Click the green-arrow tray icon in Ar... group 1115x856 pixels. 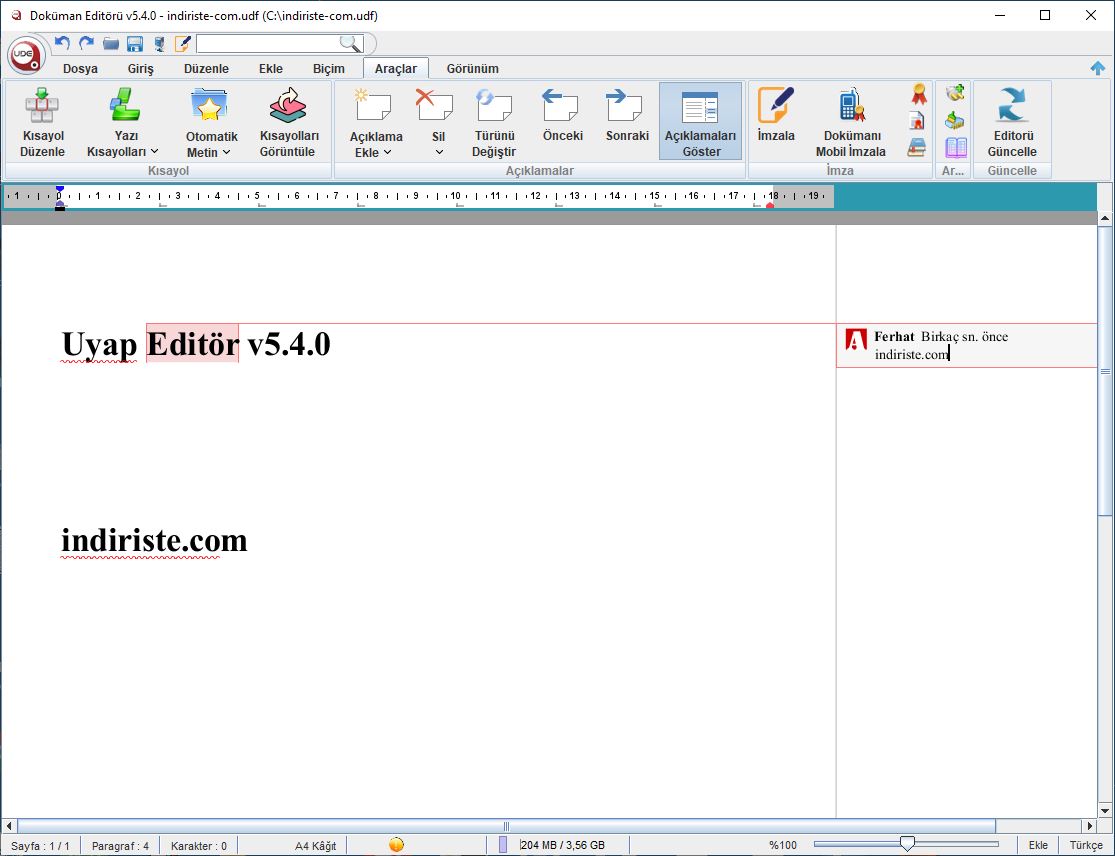pos(954,120)
